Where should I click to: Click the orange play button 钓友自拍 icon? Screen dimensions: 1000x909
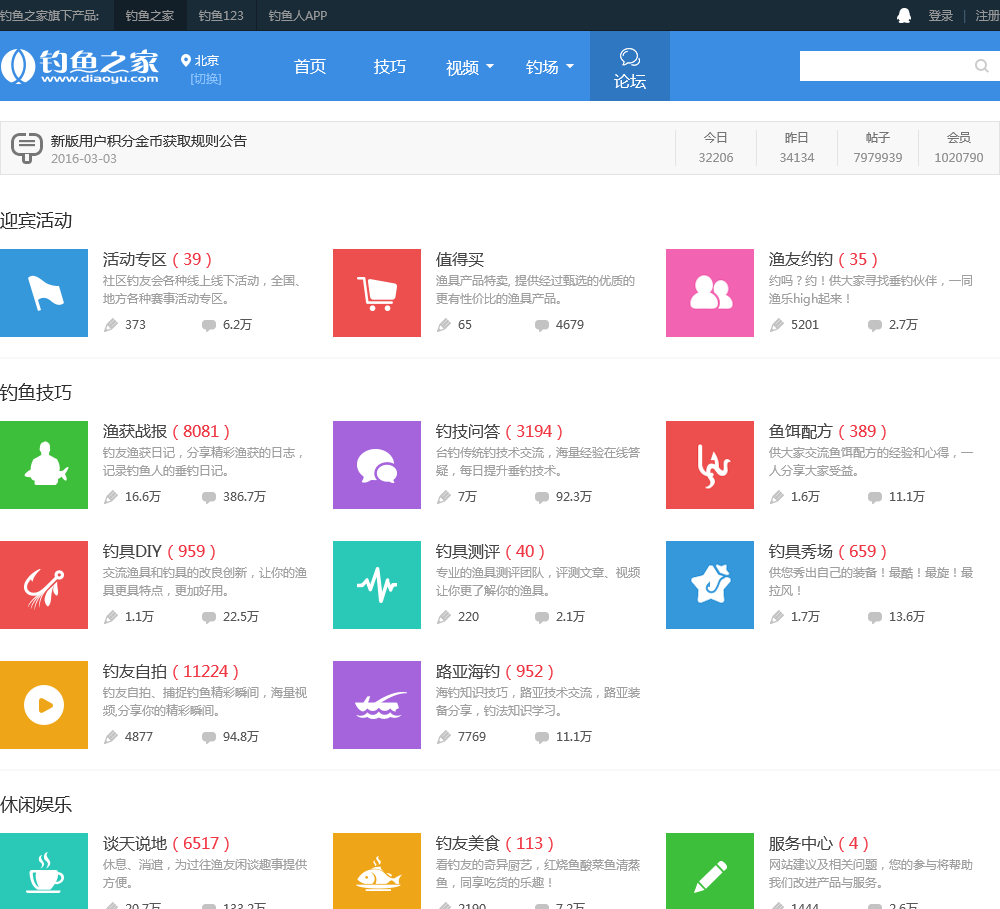click(x=44, y=705)
